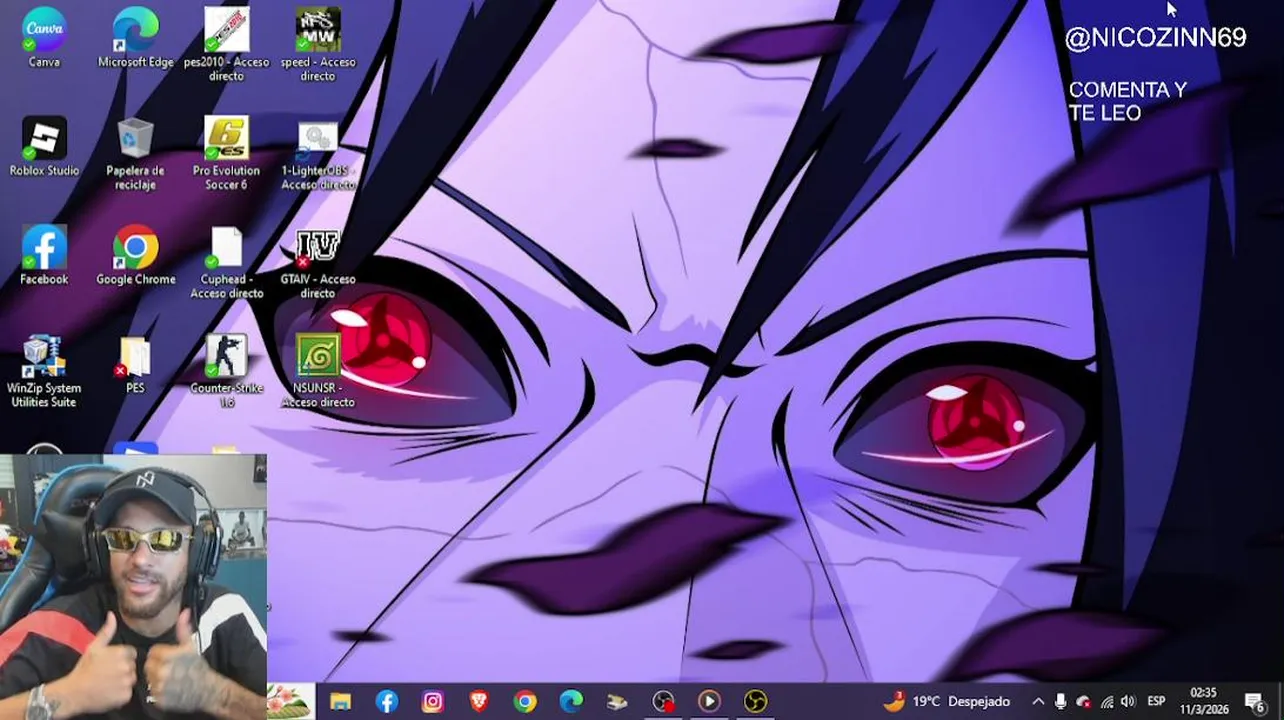Viewport: 1284px width, 720px height.
Task: Switch to the recording app with red dot
Action: pyautogui.click(x=663, y=701)
